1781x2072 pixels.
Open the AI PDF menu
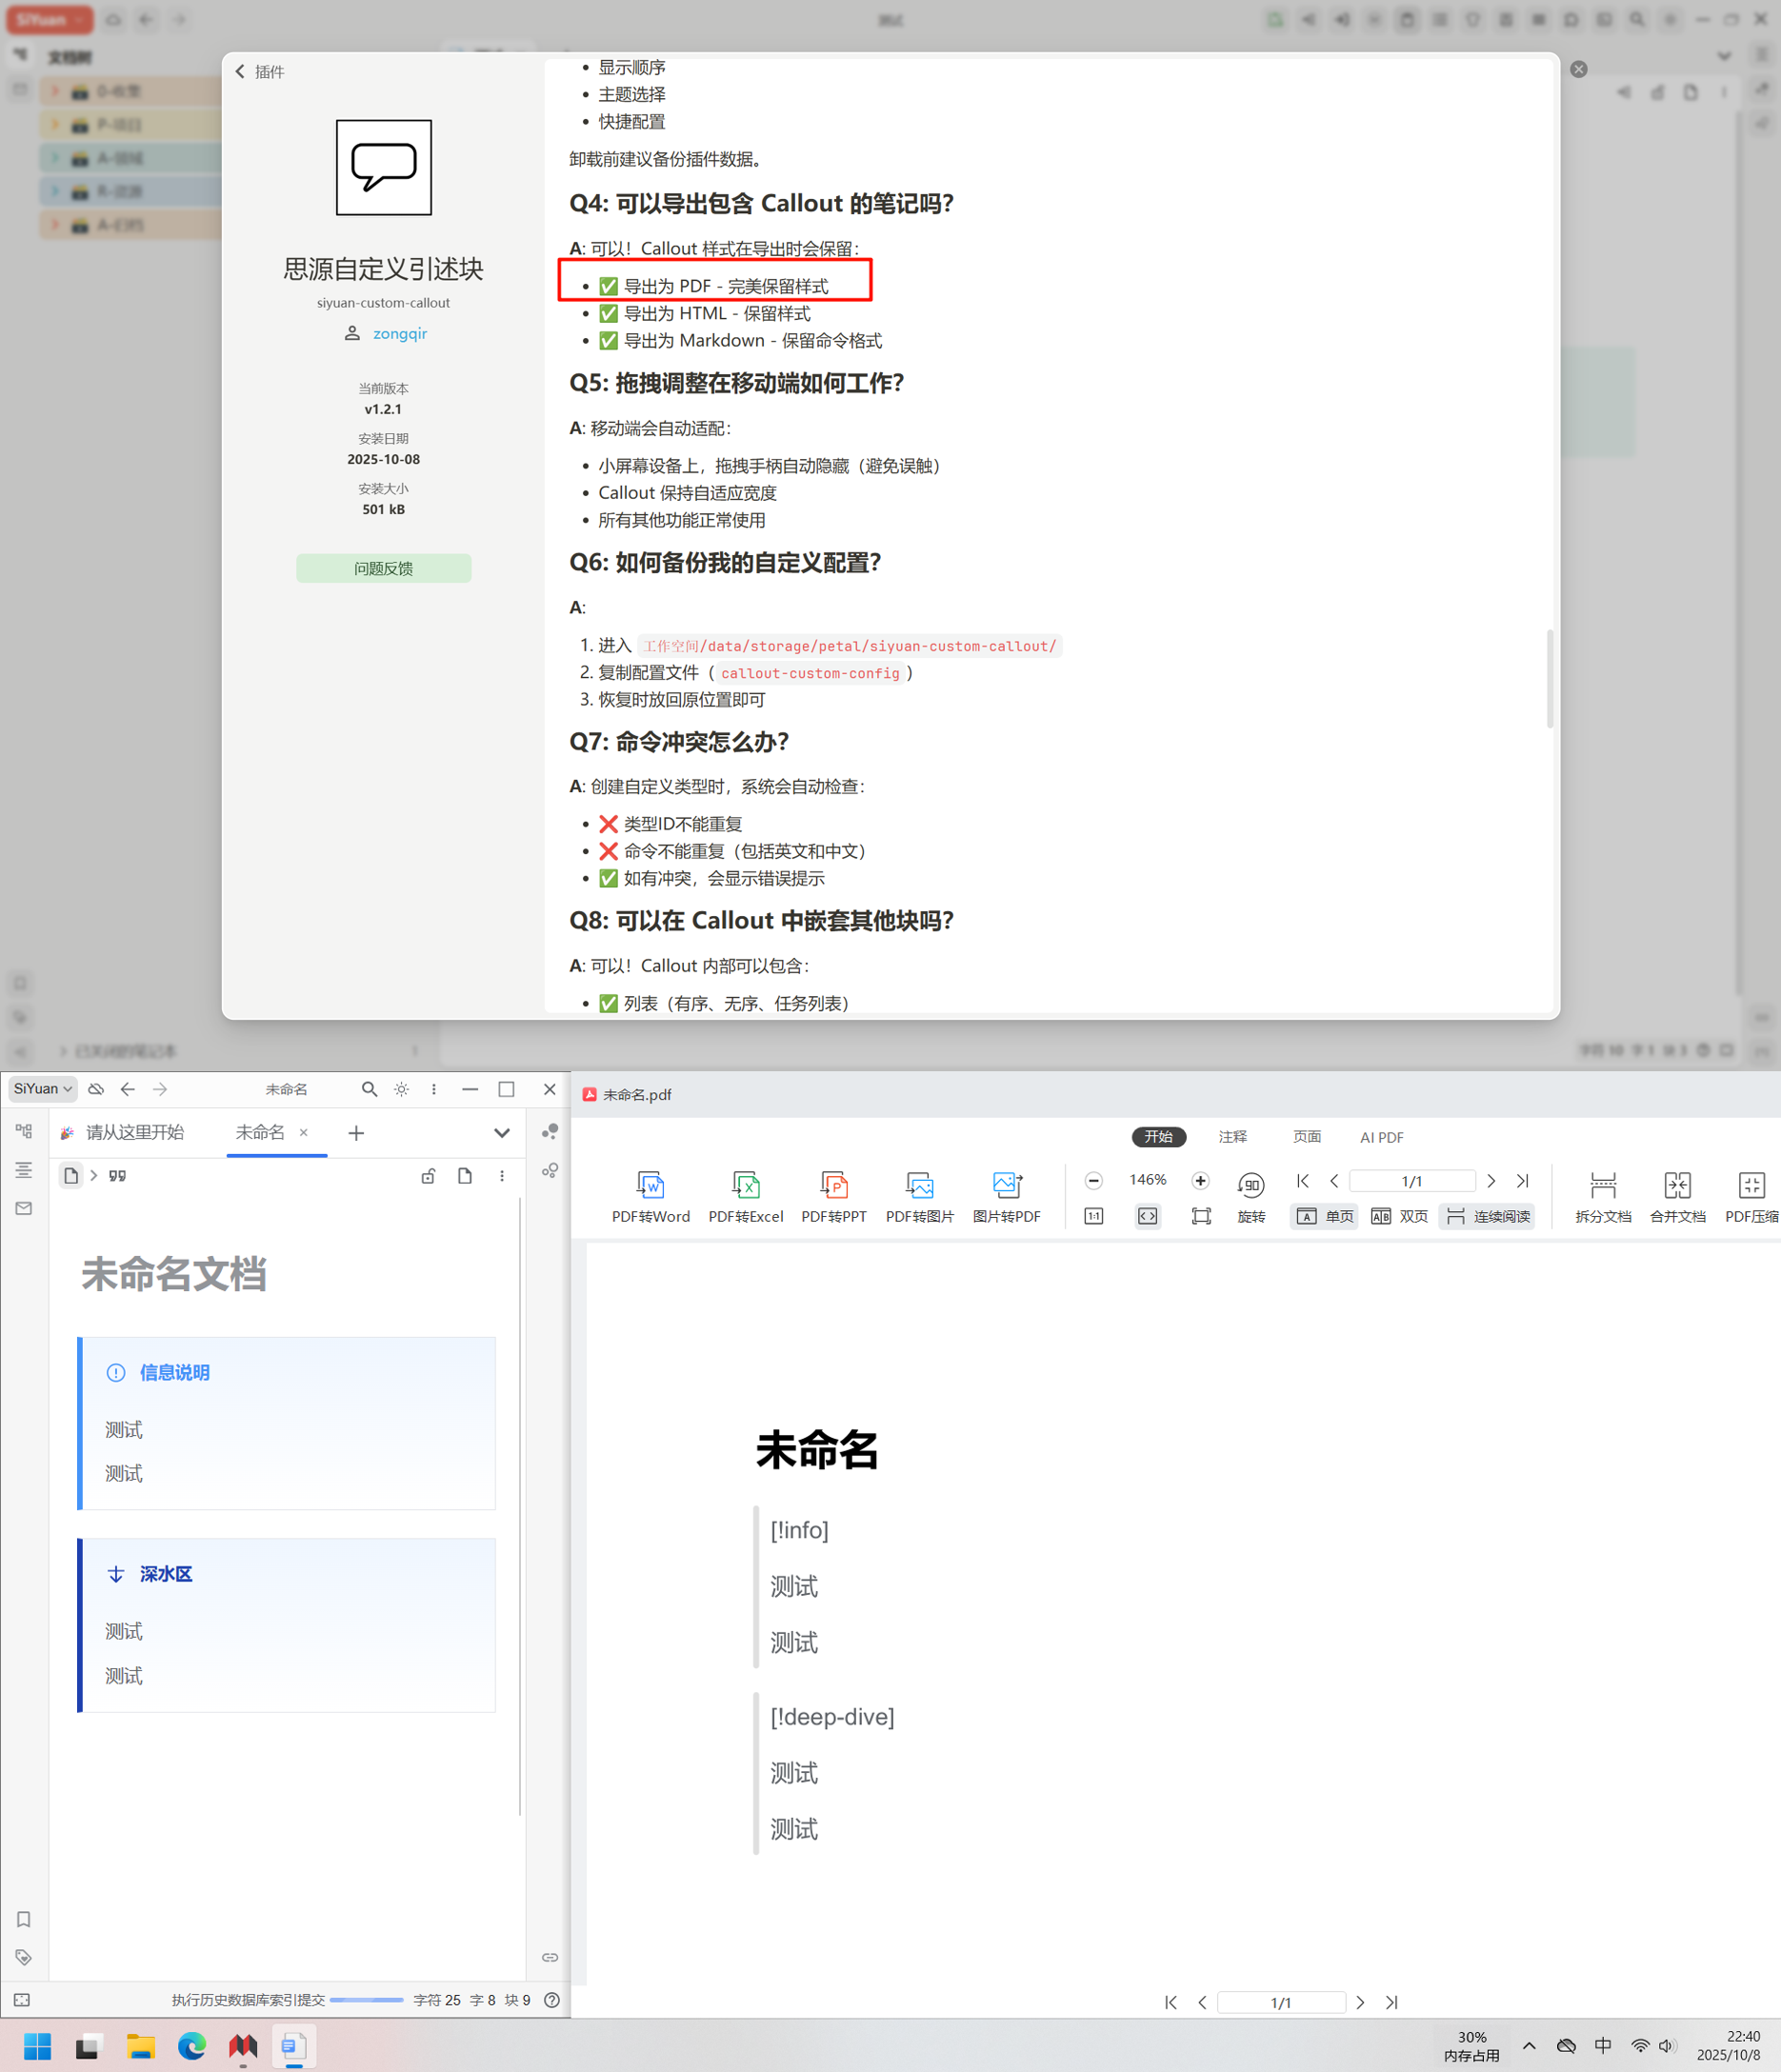click(x=1381, y=1137)
